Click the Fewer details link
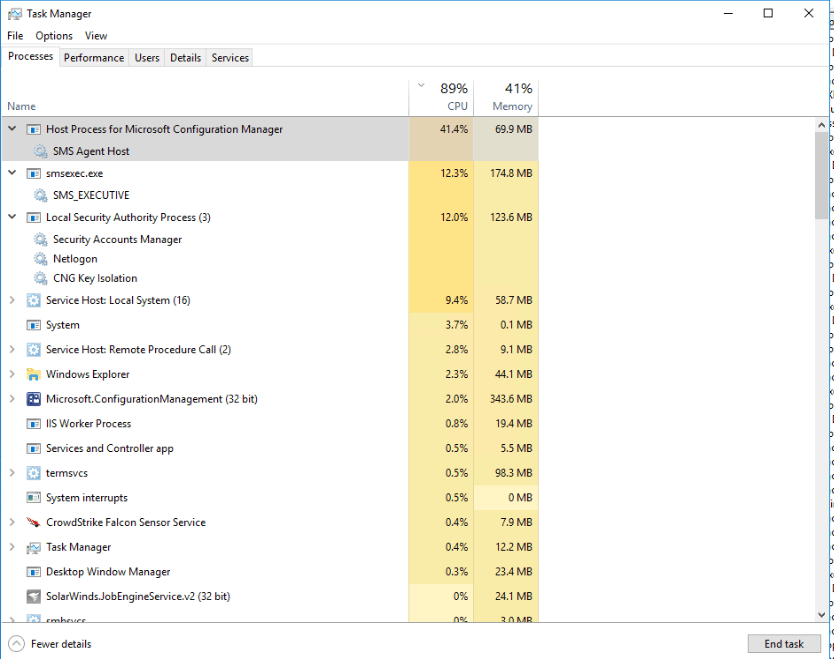834x659 pixels. click(x=61, y=644)
